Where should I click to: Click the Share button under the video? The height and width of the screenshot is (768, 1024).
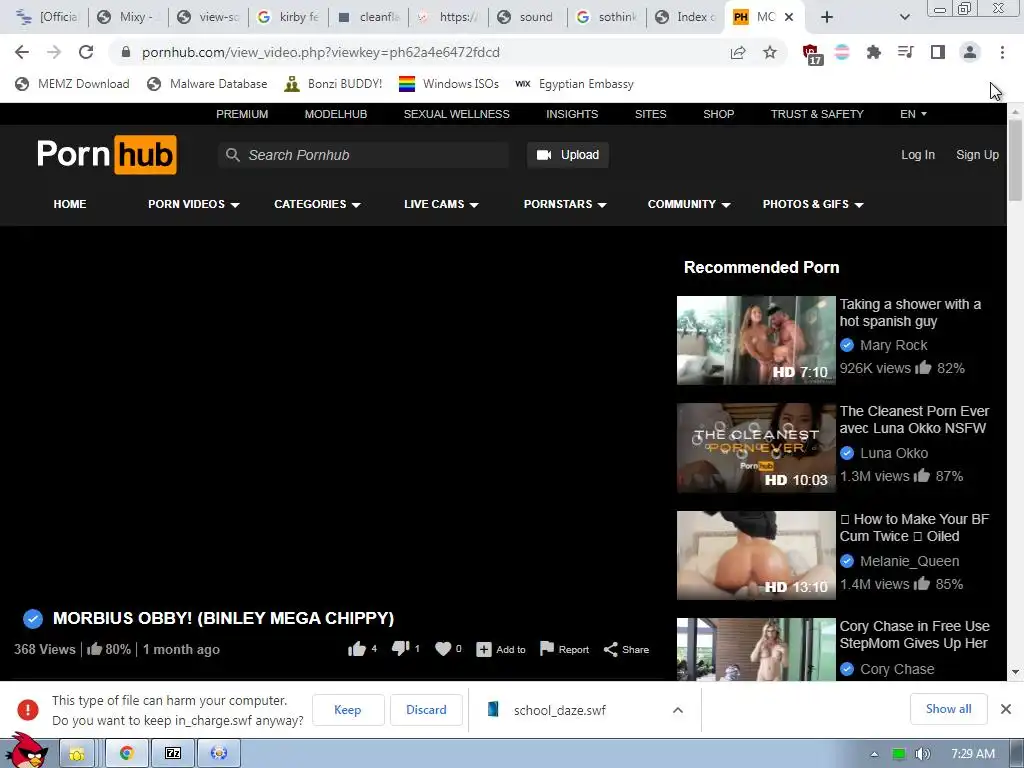point(626,649)
